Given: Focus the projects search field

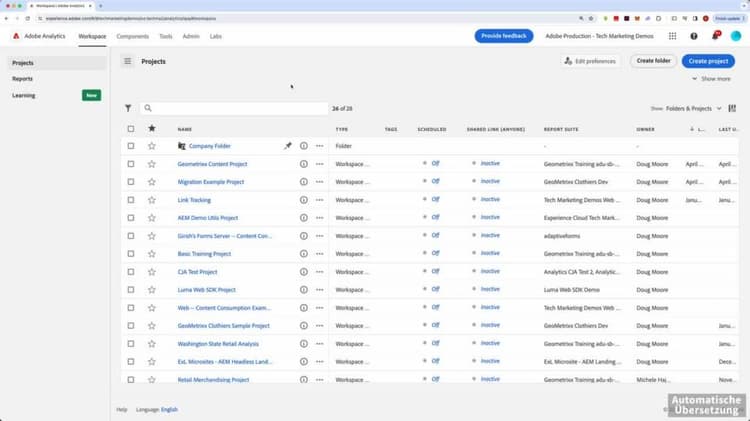Looking at the screenshot, I should click(x=234, y=109).
